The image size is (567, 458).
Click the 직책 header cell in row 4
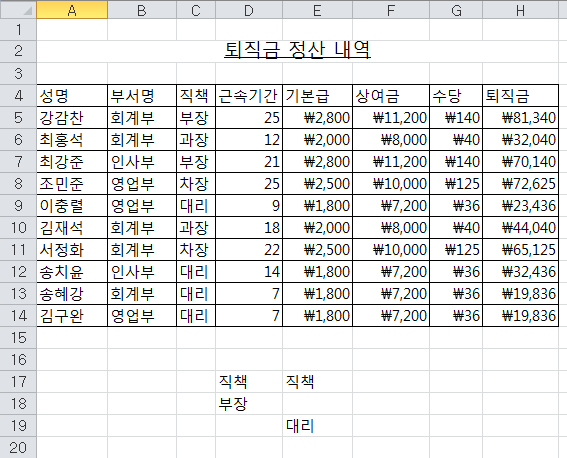coord(196,96)
